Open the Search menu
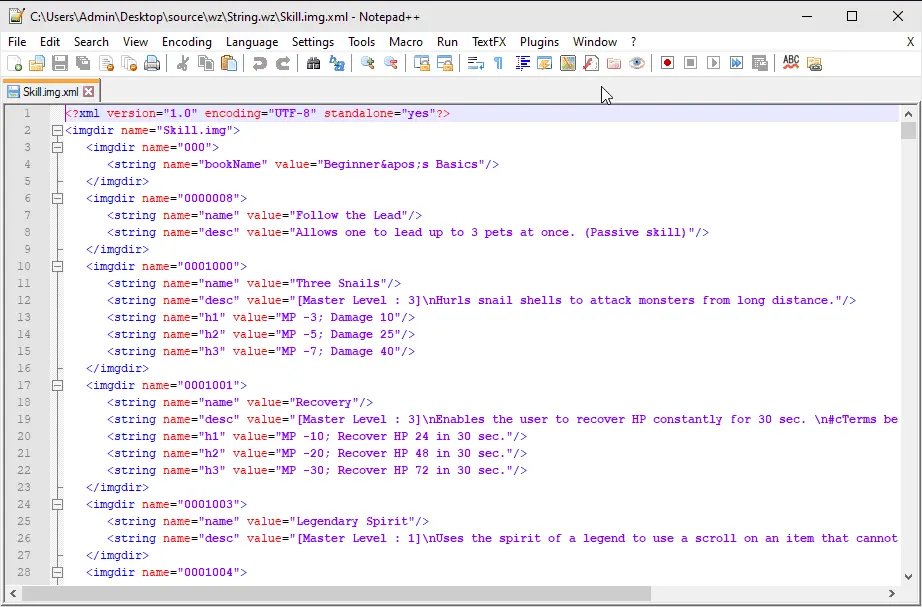 (91, 42)
